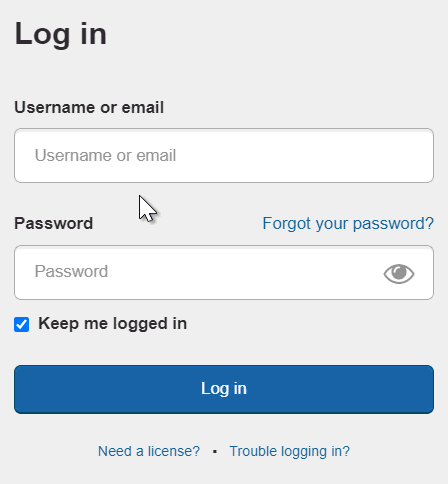Open the Forgot your password? link
Image resolution: width=448 pixels, height=484 pixels.
348,223
